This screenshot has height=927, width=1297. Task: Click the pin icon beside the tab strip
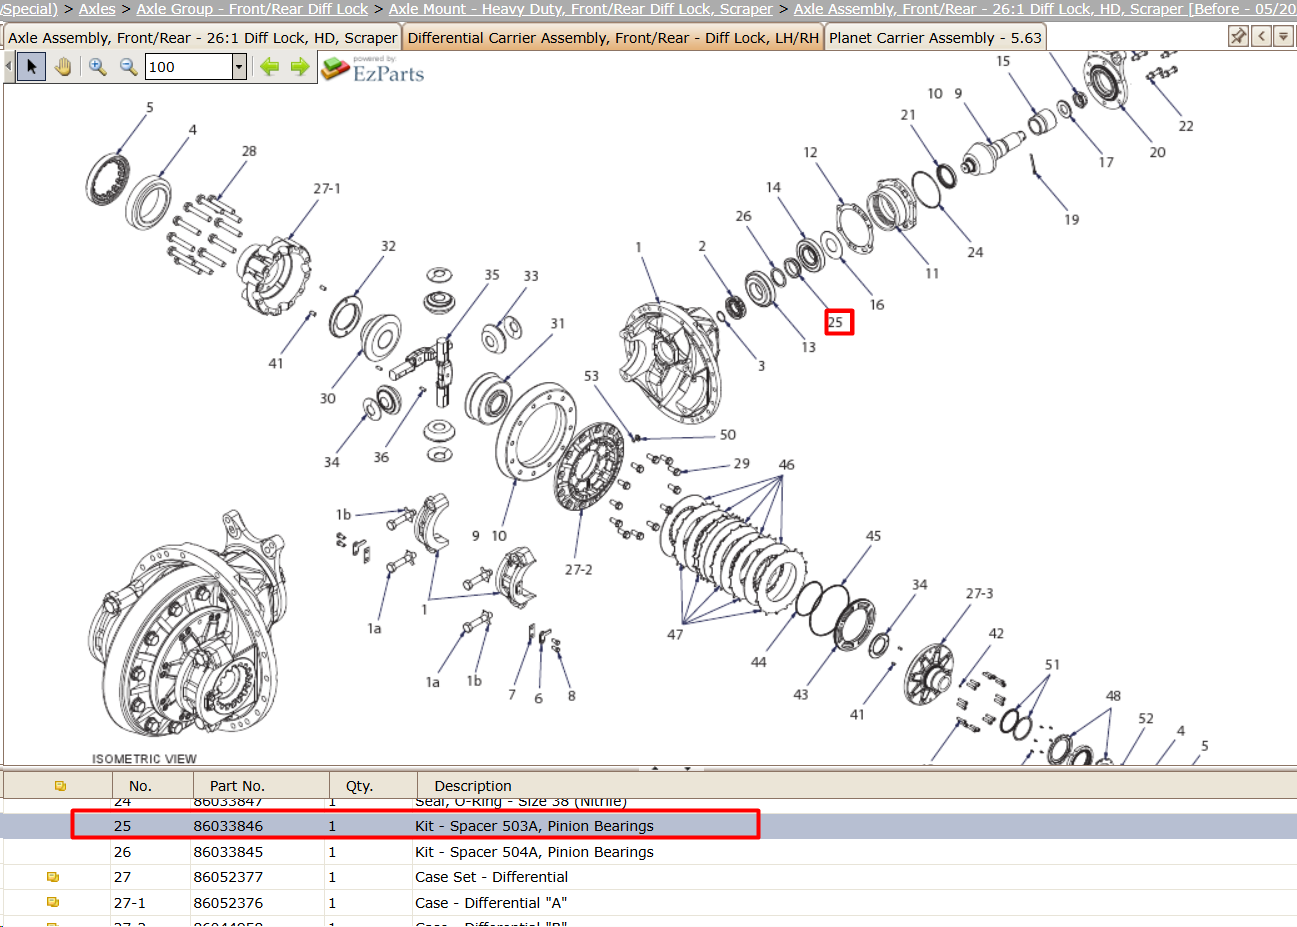click(x=1238, y=36)
